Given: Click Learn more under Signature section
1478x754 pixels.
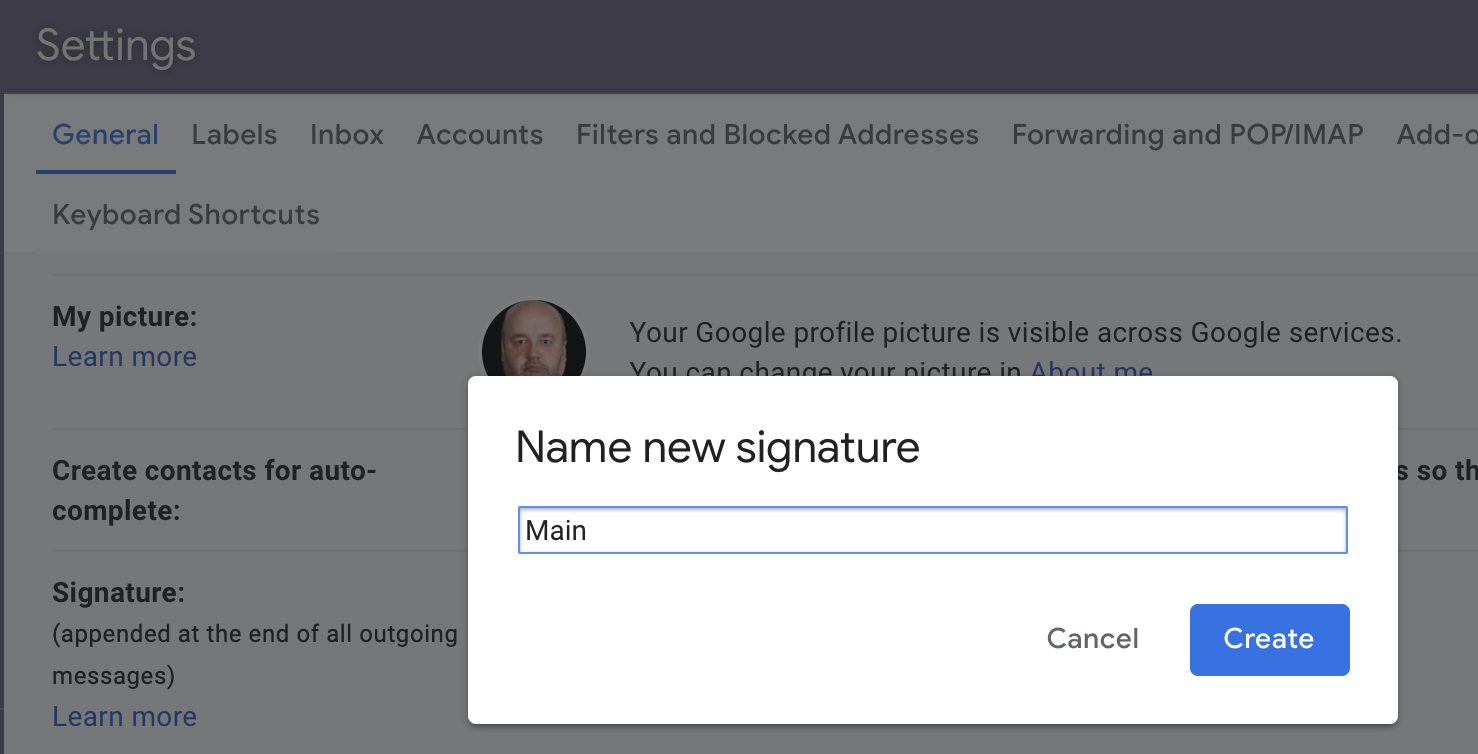Looking at the screenshot, I should click(x=124, y=717).
